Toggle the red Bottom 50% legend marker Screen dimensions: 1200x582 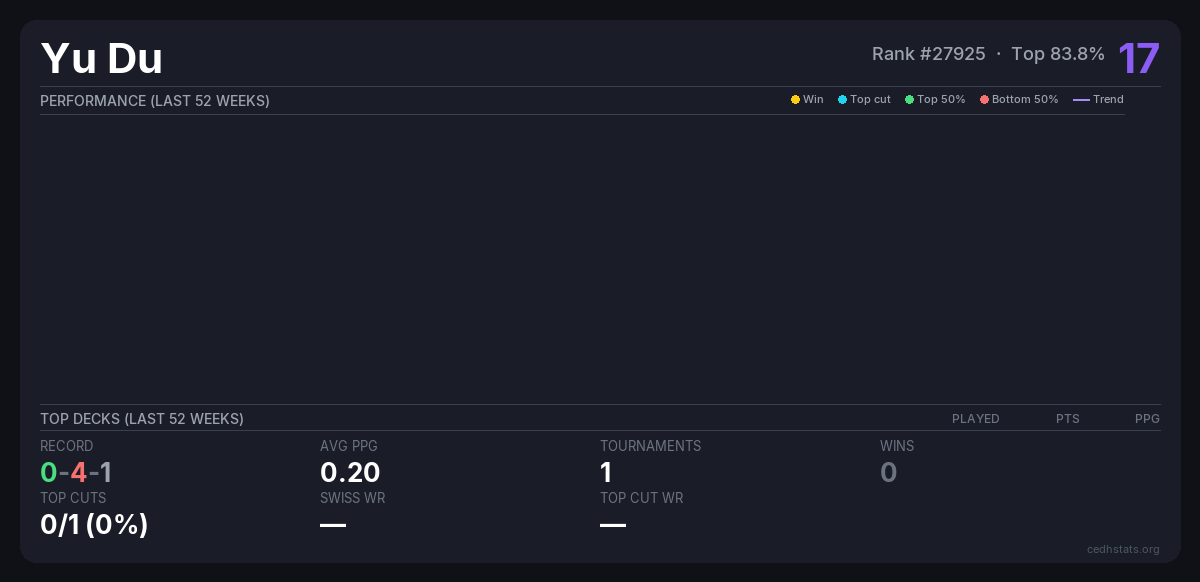click(x=984, y=100)
